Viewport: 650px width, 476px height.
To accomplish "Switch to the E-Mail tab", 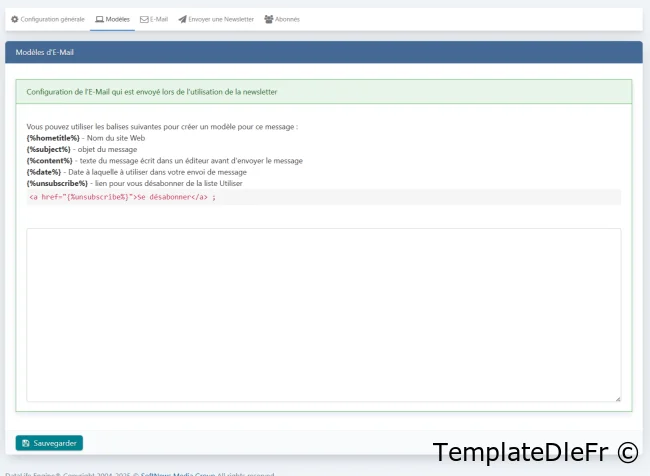I will coord(159,19).
